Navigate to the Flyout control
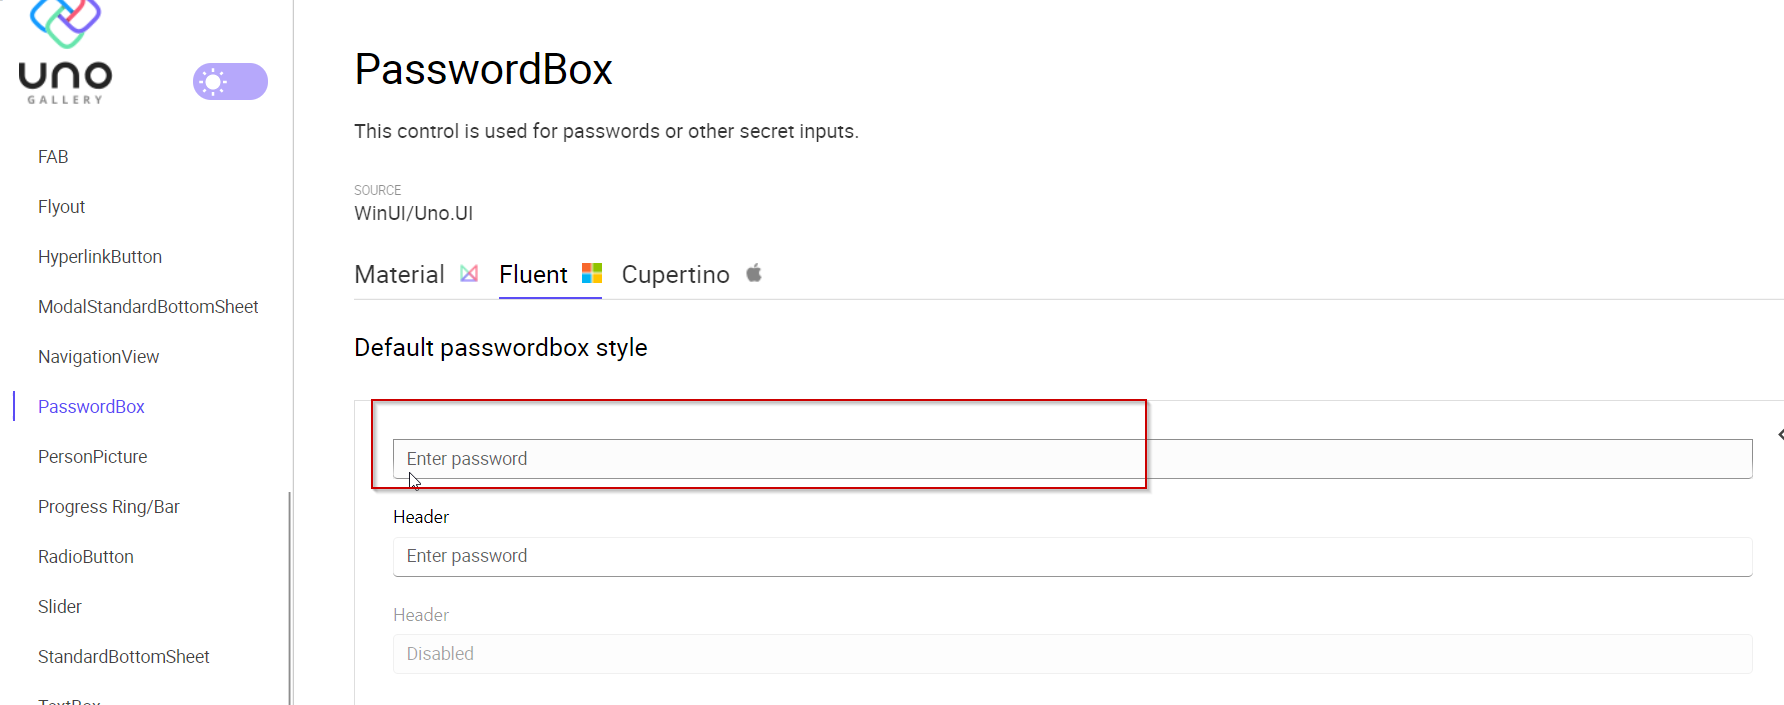Screen dimensions: 1784x705 coord(61,206)
